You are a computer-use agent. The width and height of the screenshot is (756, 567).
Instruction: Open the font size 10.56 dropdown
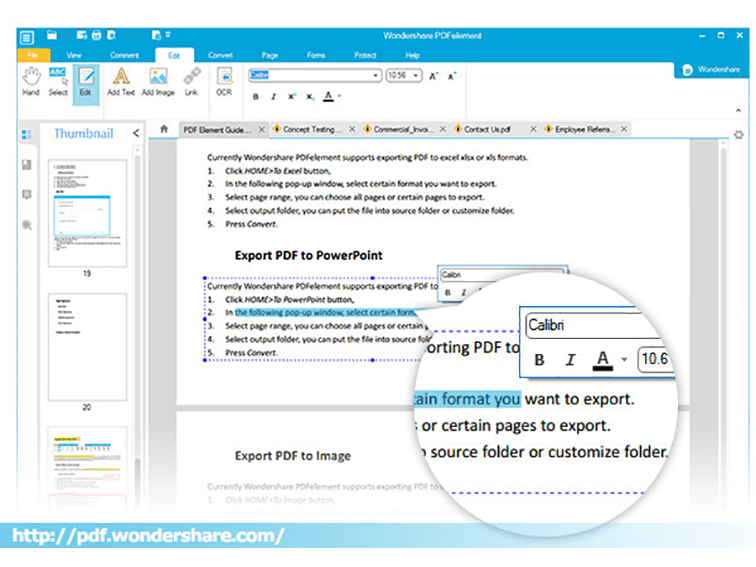click(x=415, y=76)
